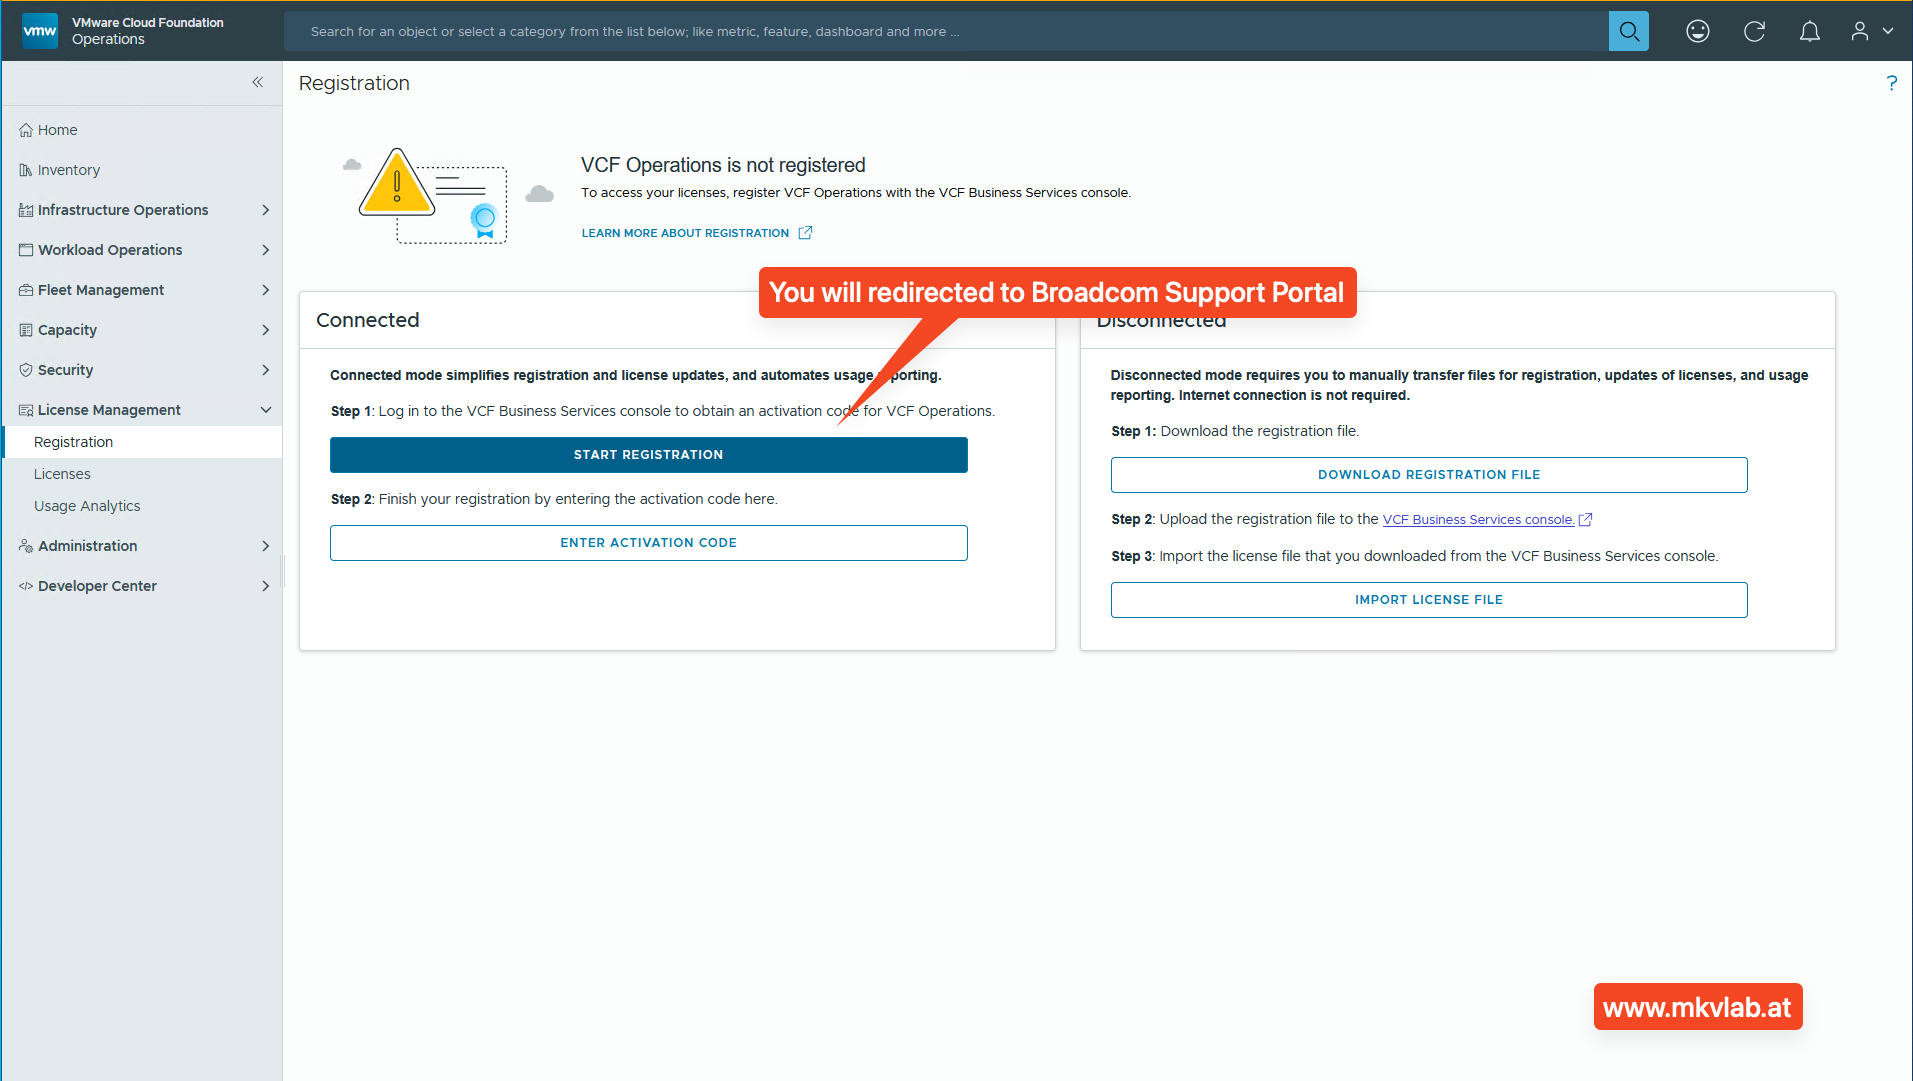Open Usage Analytics page

point(87,506)
